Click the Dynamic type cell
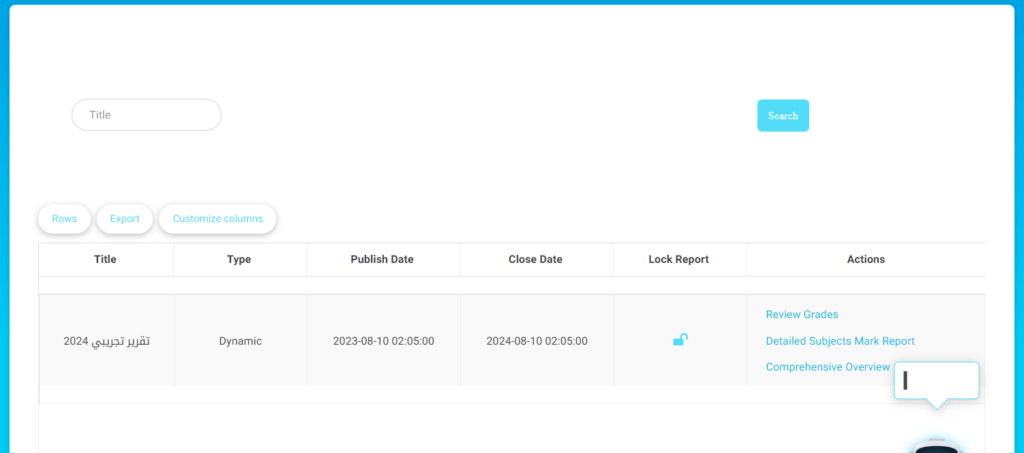The height and width of the screenshot is (453, 1024). coord(240,341)
